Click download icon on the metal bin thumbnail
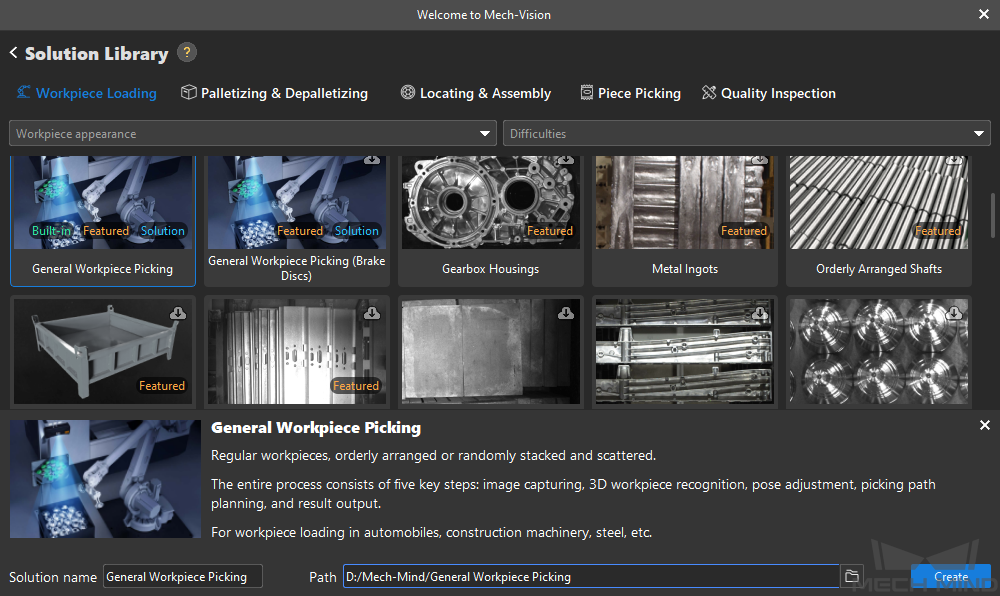The height and width of the screenshot is (596, 1000). tap(178, 313)
